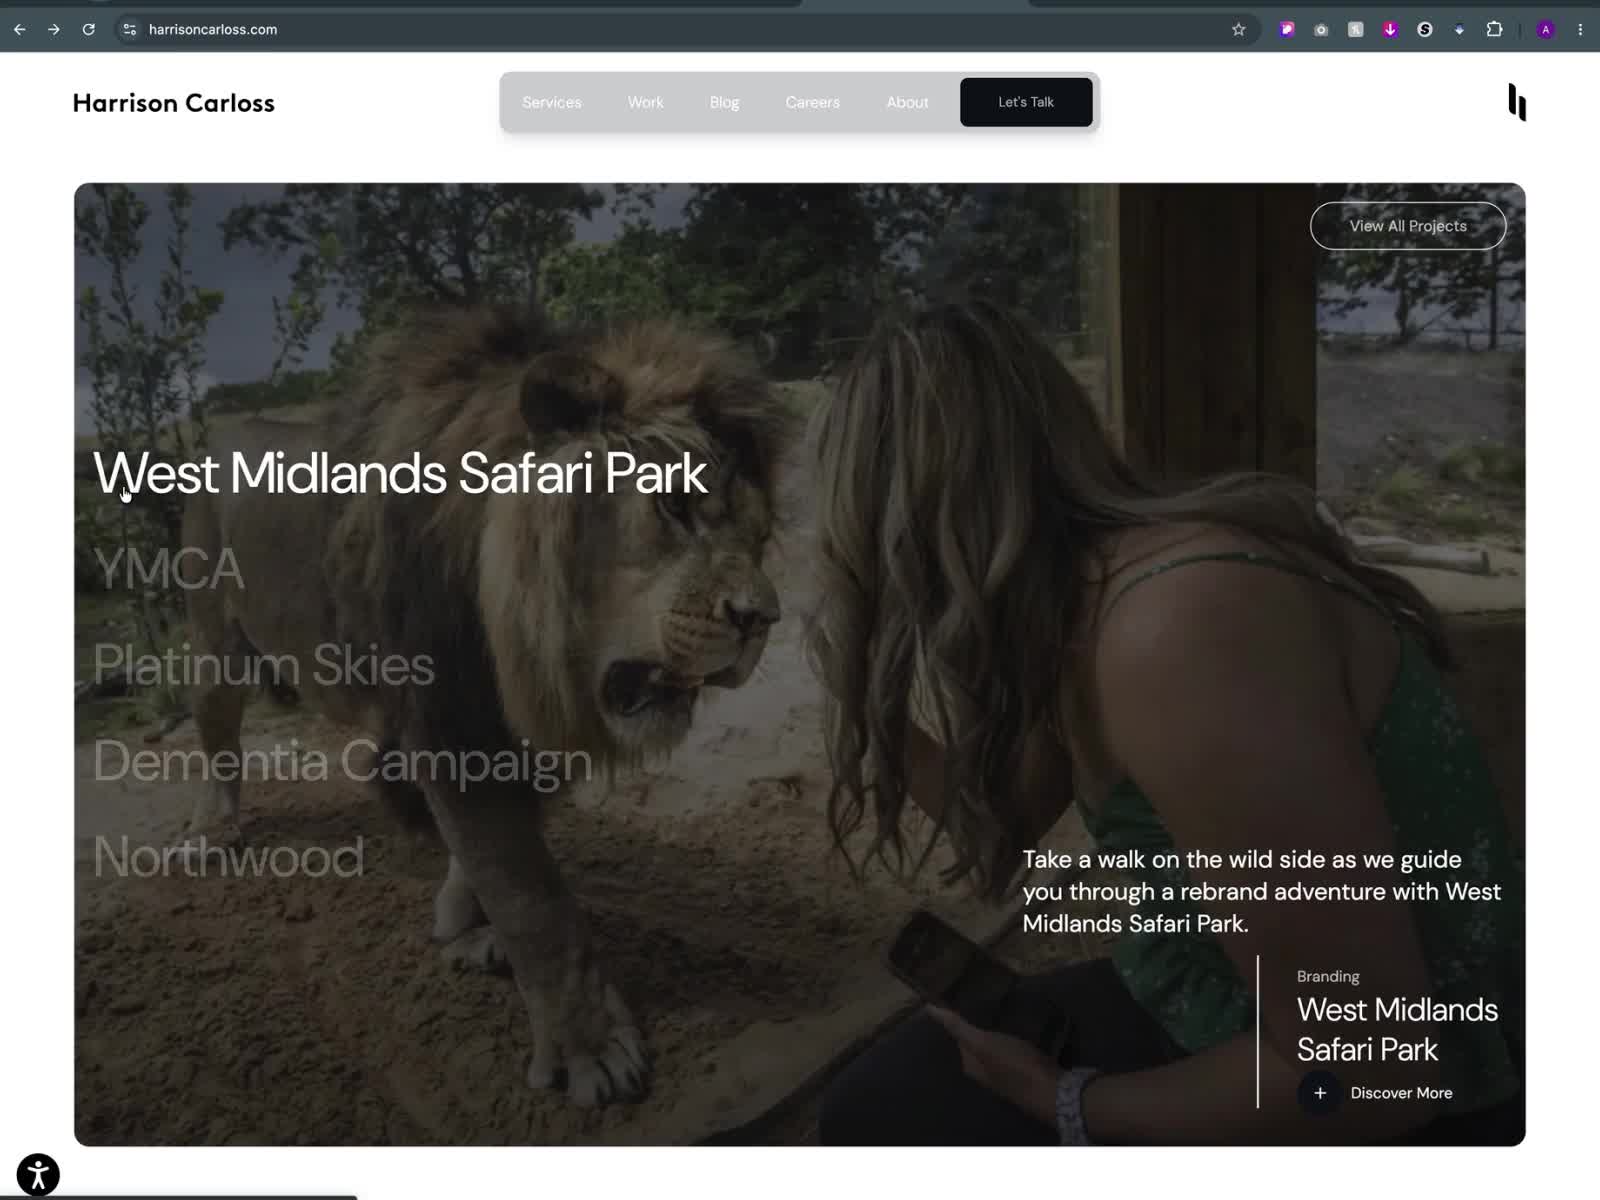Screen dimensions: 1600x1200
Task: Open the Work menu item
Action: pyautogui.click(x=646, y=102)
